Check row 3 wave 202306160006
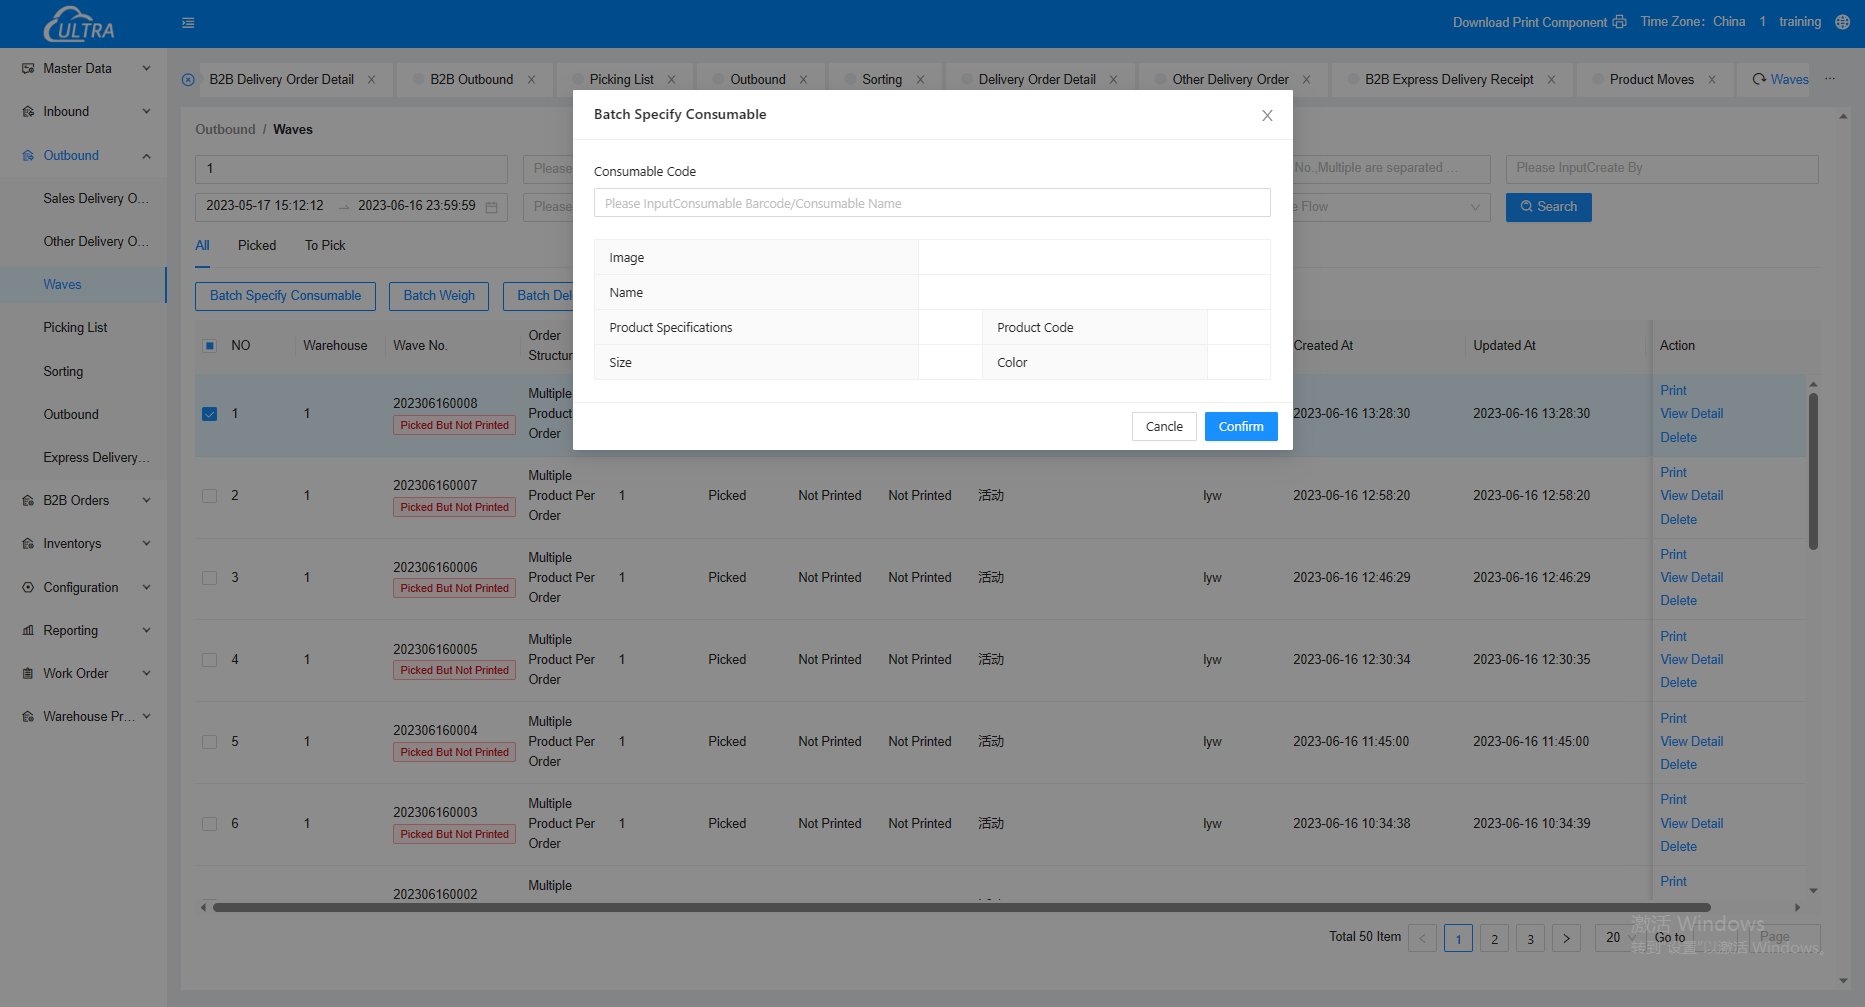This screenshot has height=1007, width=1865. [210, 578]
